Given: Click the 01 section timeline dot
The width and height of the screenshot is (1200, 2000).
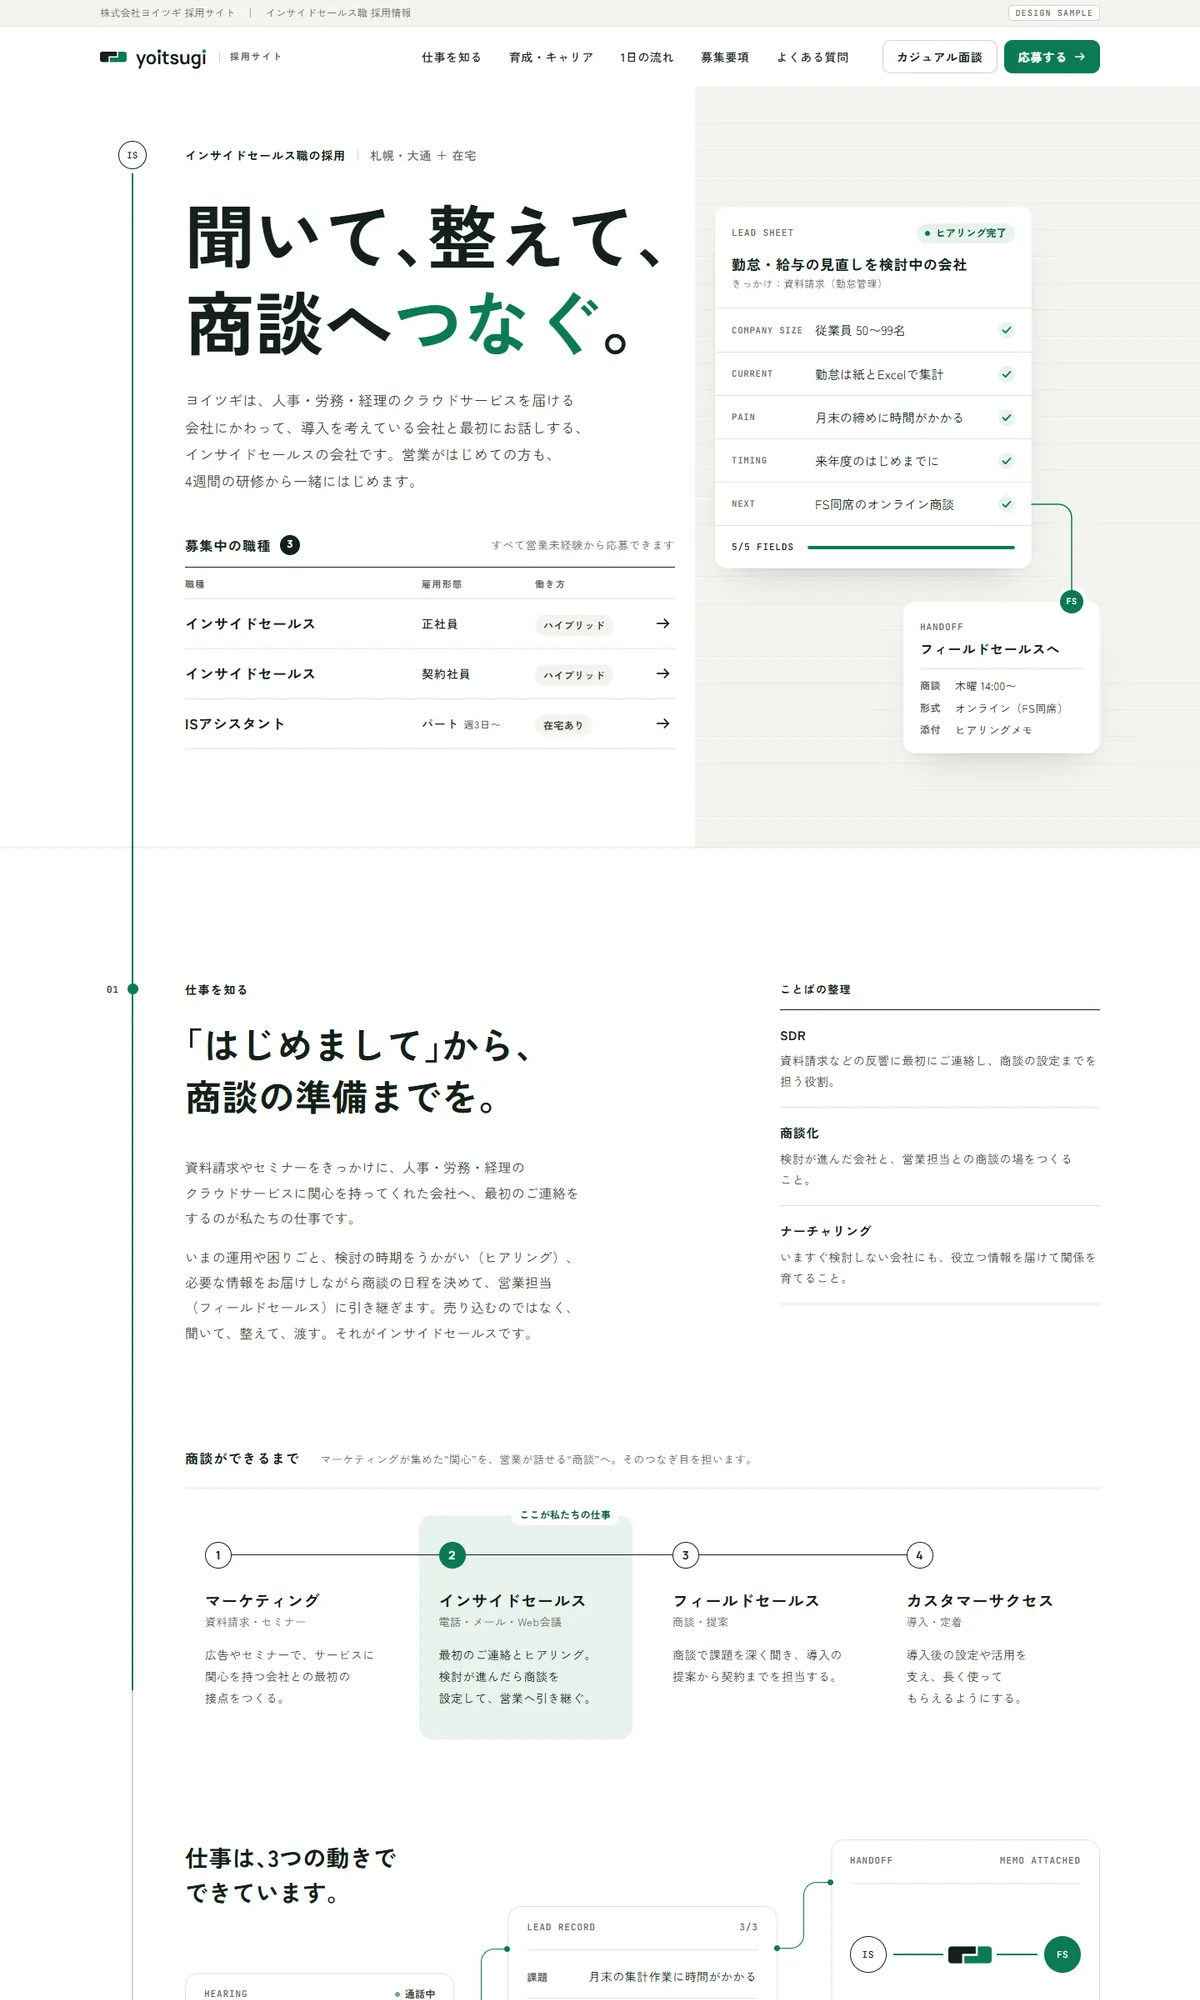Looking at the screenshot, I should tap(132, 989).
